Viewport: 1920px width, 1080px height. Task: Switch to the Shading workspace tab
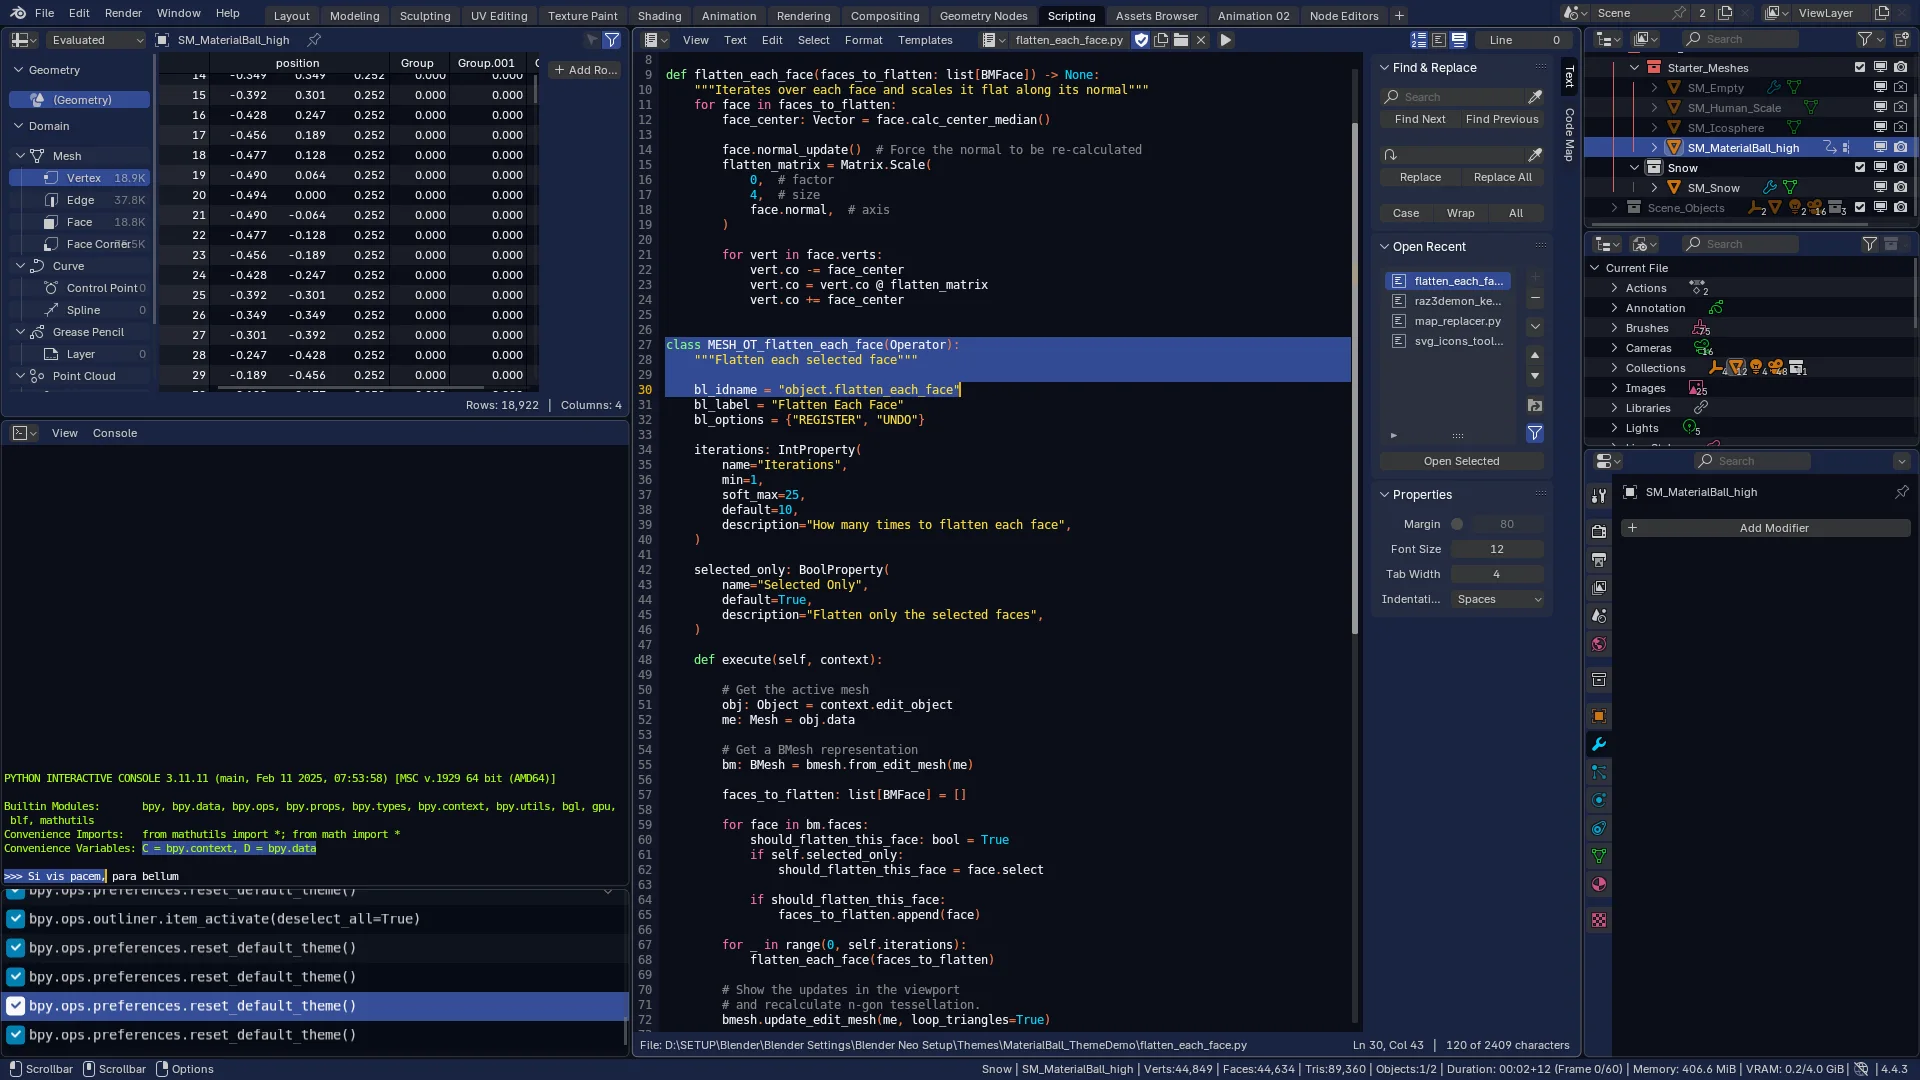(x=659, y=16)
